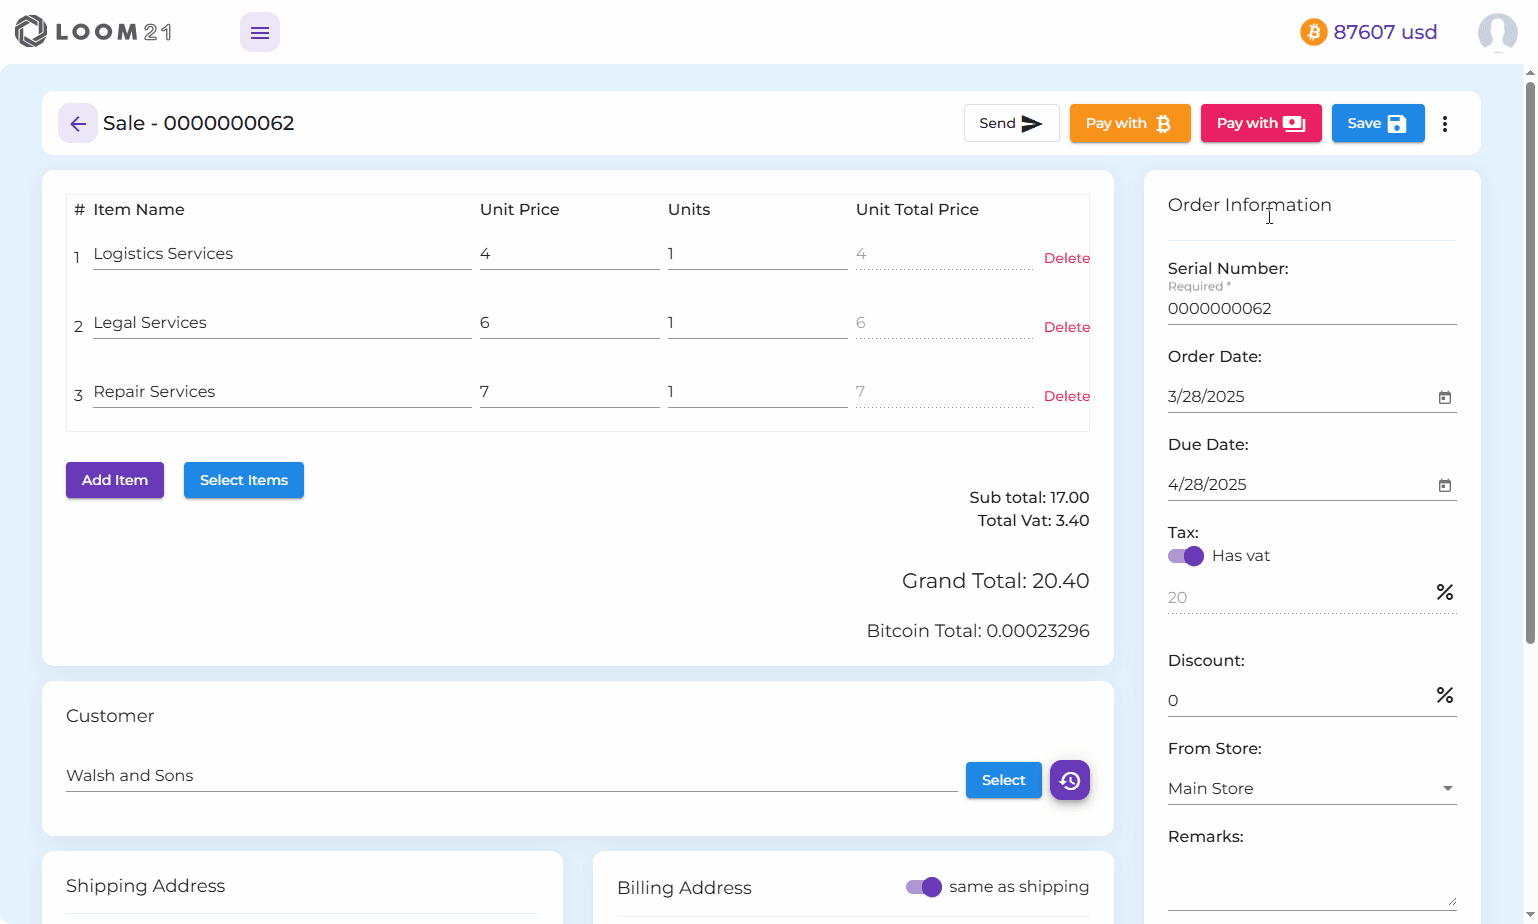Click the Bitcoin Total text
Screen dimensions: 1538x924
978,631
